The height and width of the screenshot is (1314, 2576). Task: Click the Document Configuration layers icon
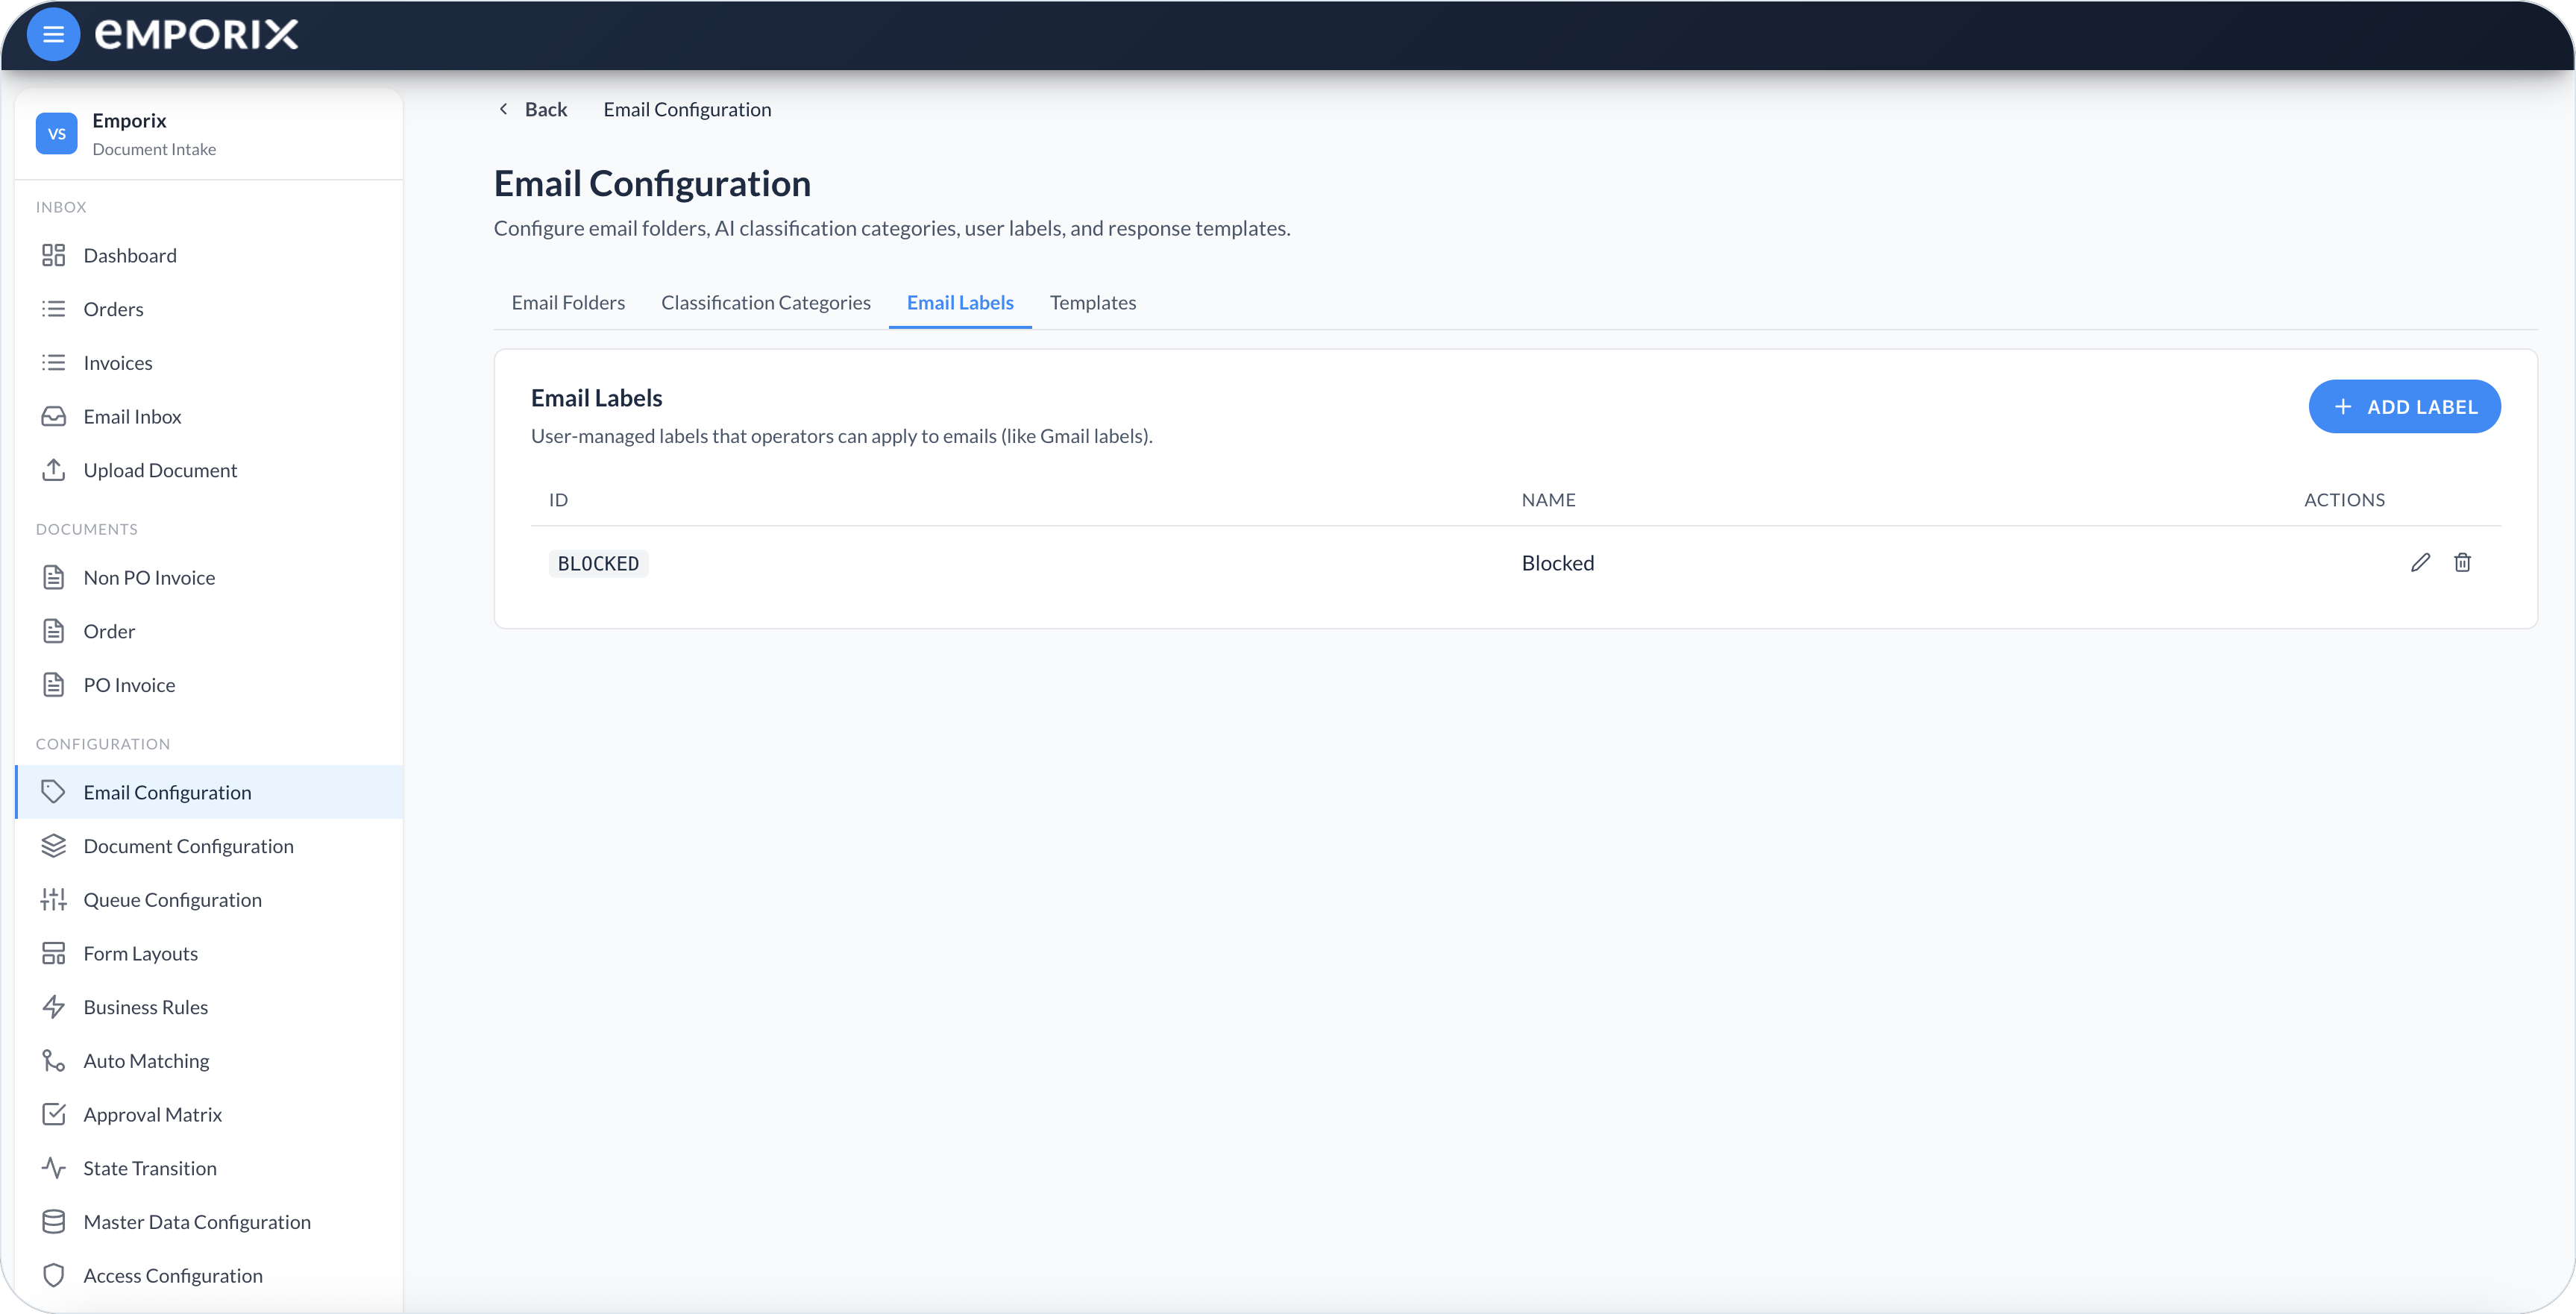[x=53, y=846]
